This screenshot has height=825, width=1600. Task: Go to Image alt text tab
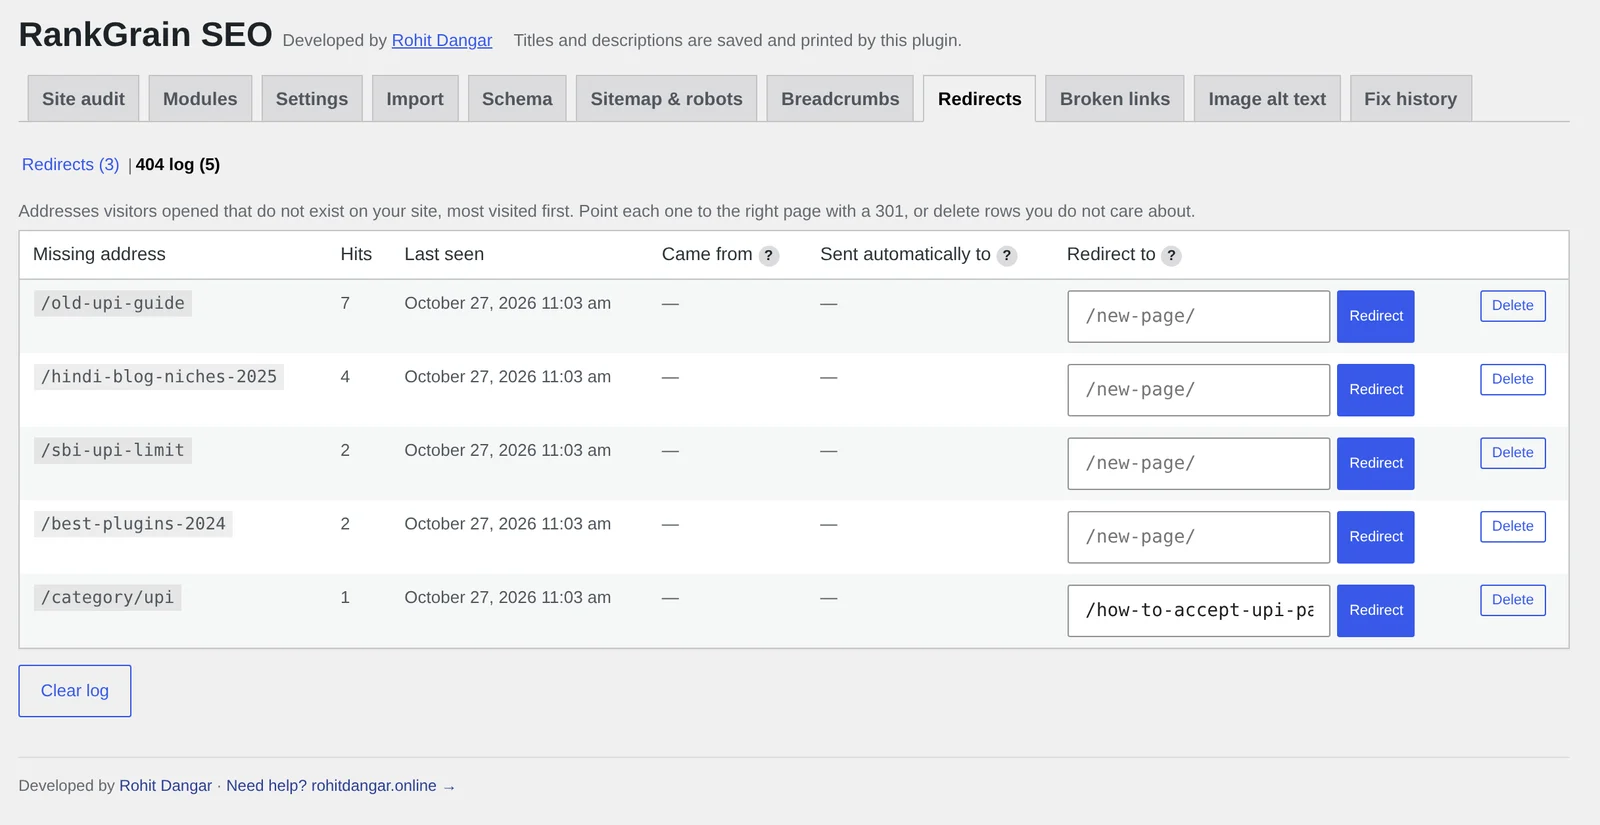(x=1267, y=99)
